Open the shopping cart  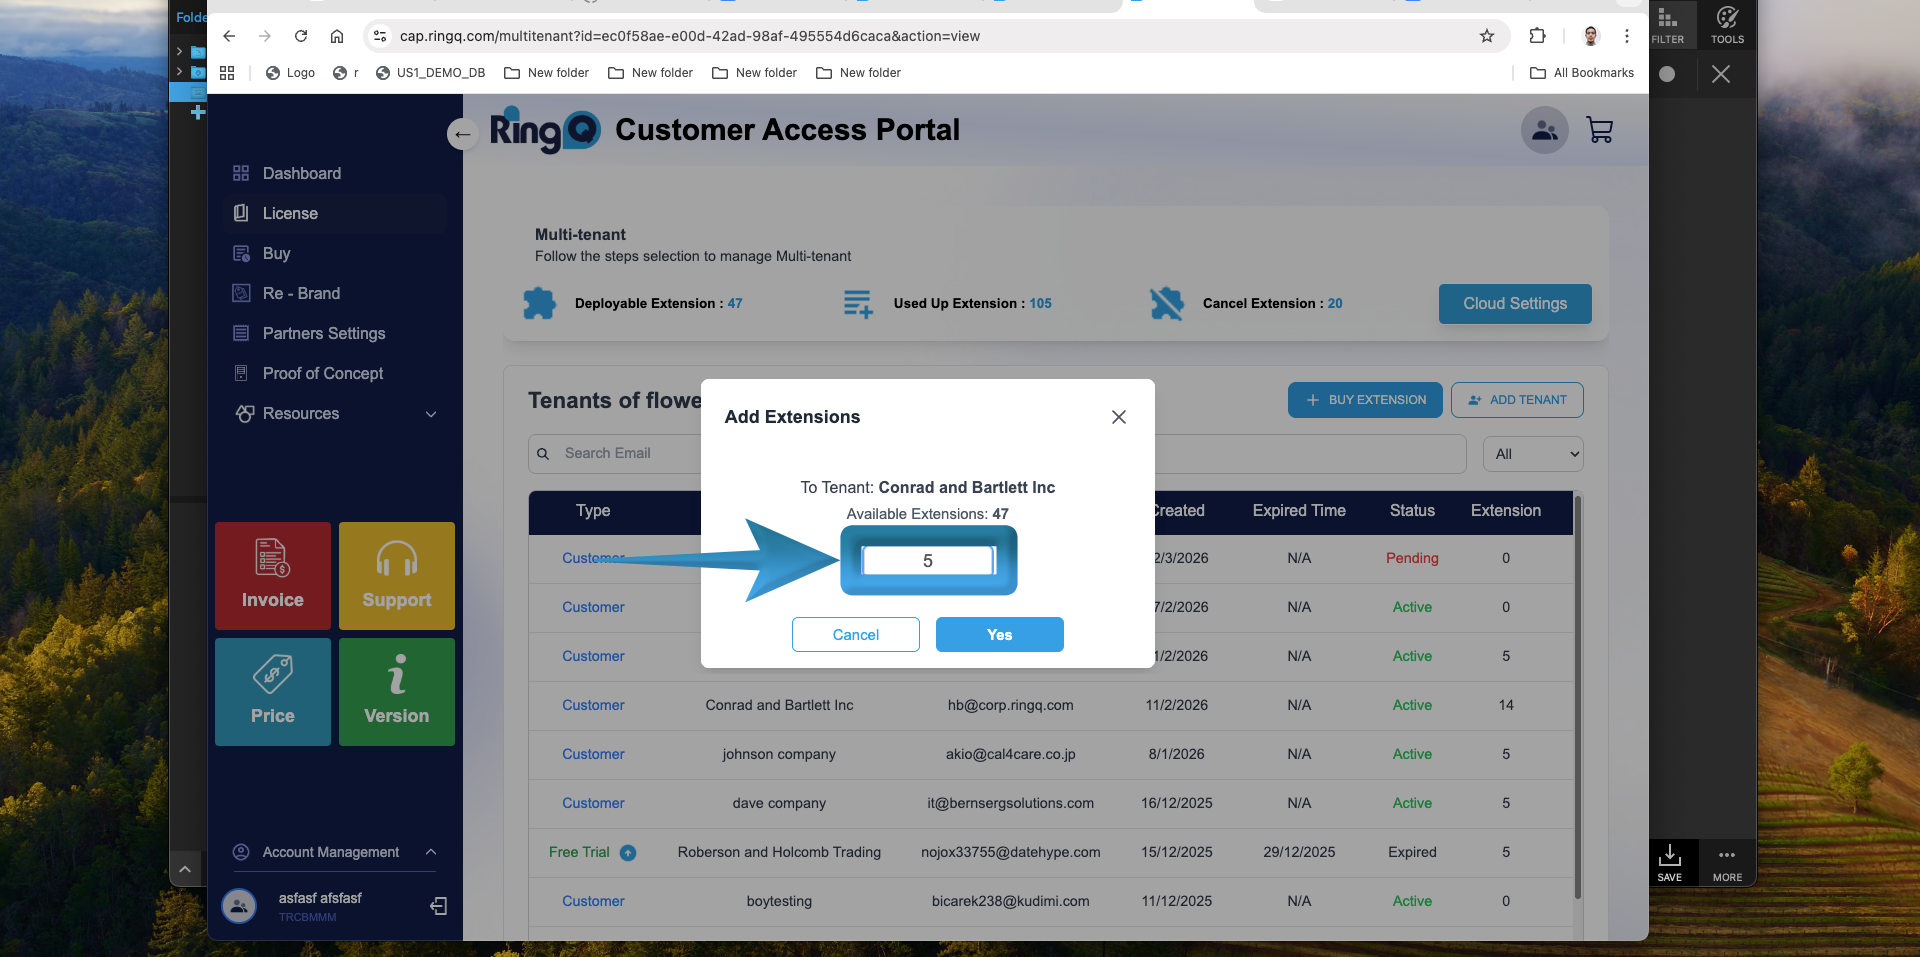coord(1599,130)
